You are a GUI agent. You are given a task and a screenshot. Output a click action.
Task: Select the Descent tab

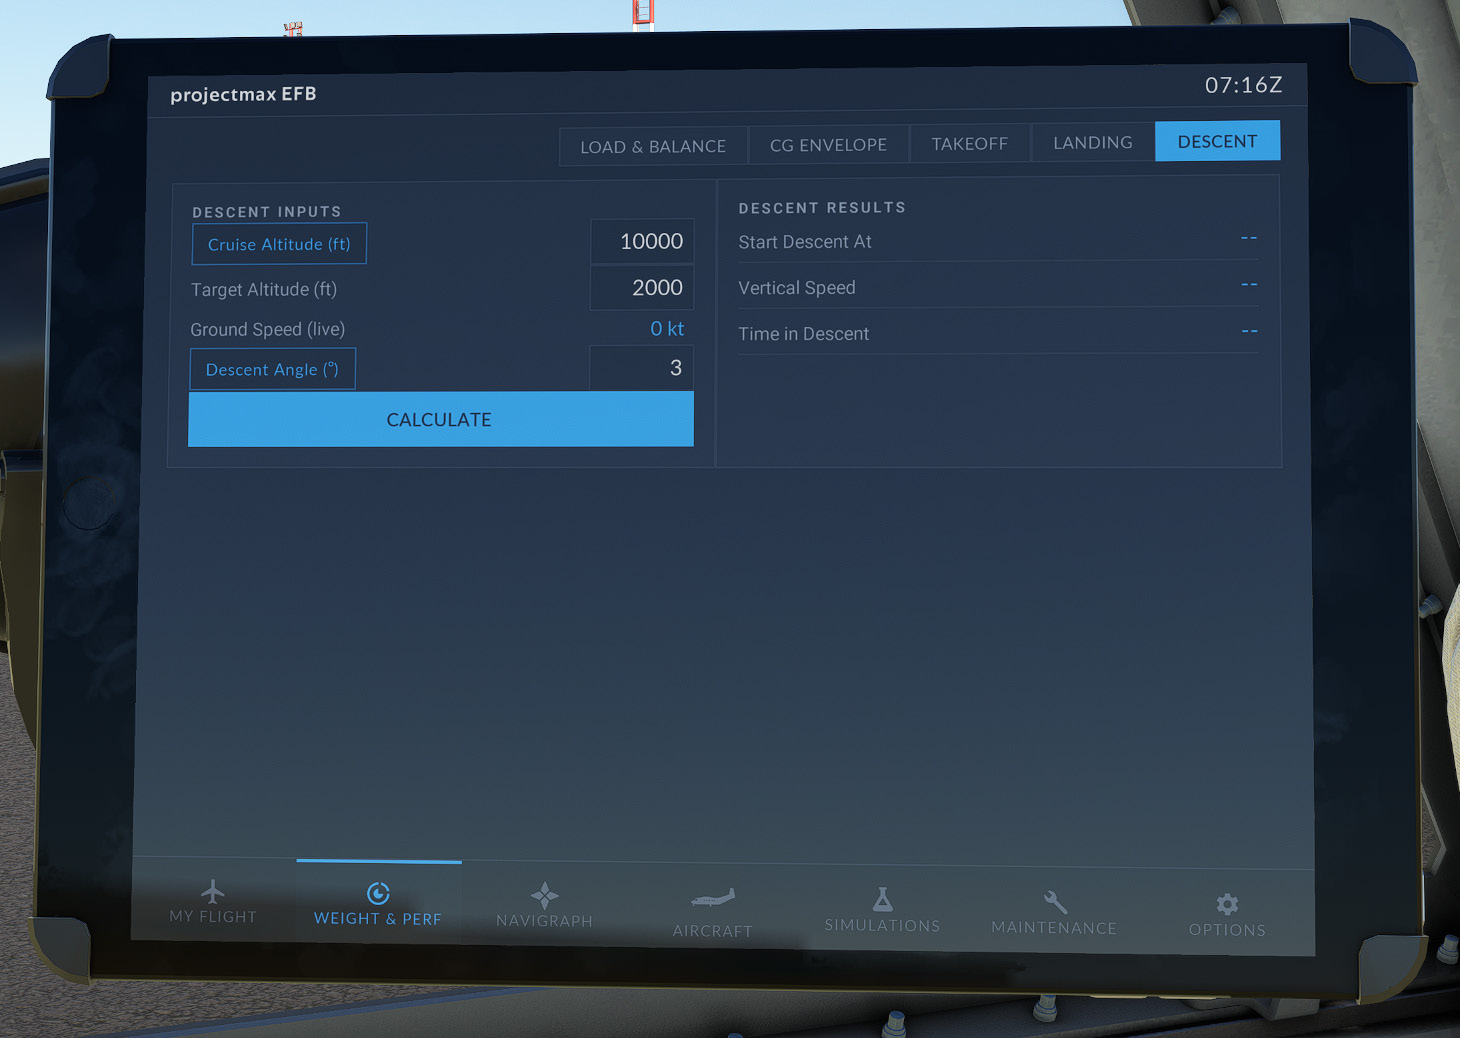(x=1217, y=141)
